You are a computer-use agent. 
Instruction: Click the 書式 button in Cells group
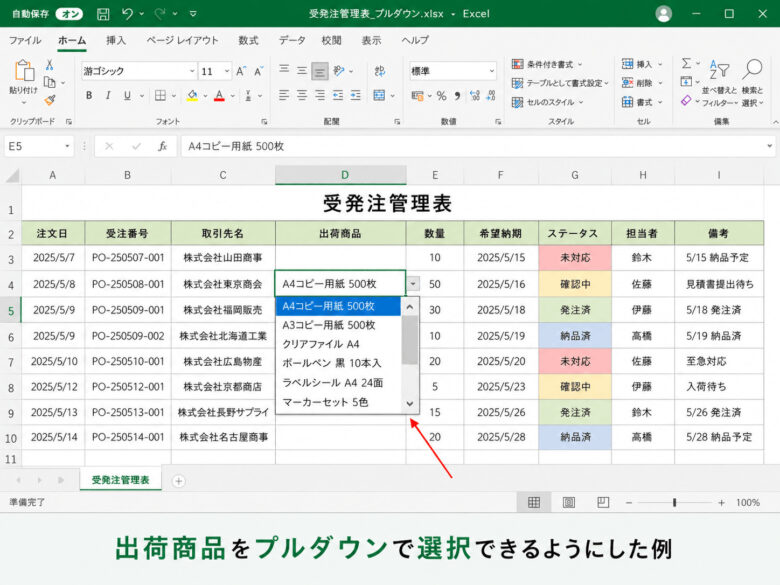(x=642, y=102)
